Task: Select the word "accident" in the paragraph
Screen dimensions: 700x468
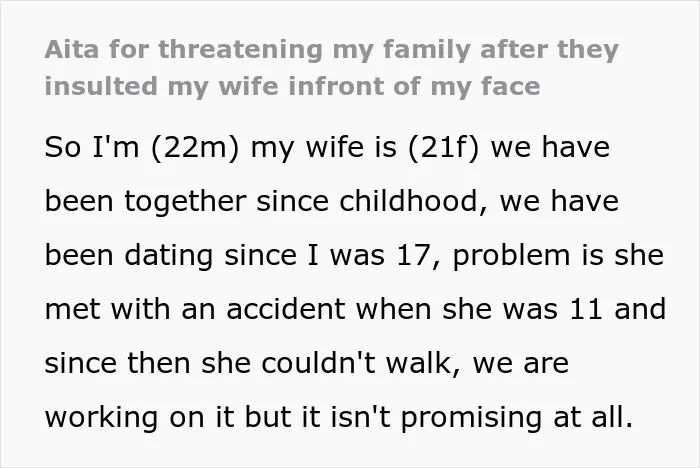Action: tap(286, 309)
